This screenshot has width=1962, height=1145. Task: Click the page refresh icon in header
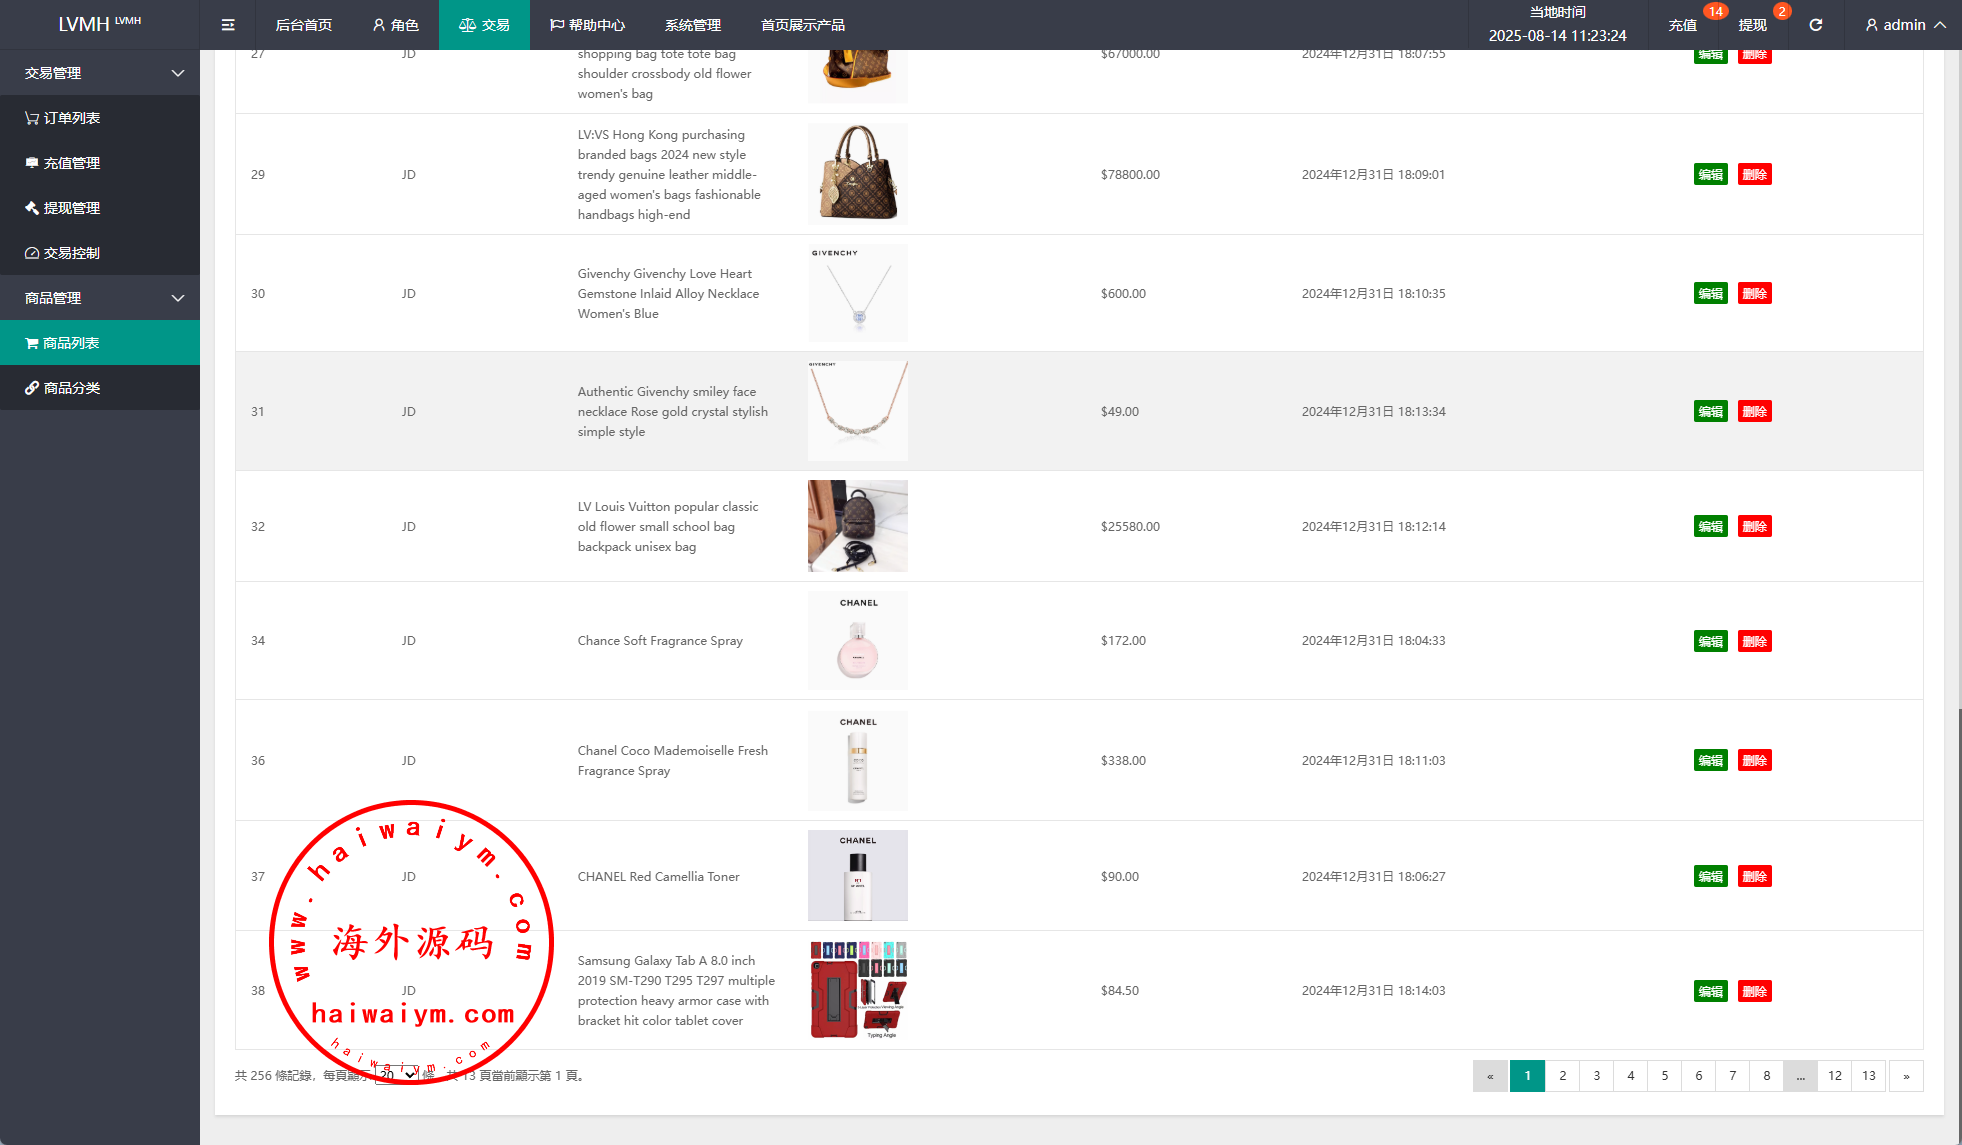point(1816,25)
